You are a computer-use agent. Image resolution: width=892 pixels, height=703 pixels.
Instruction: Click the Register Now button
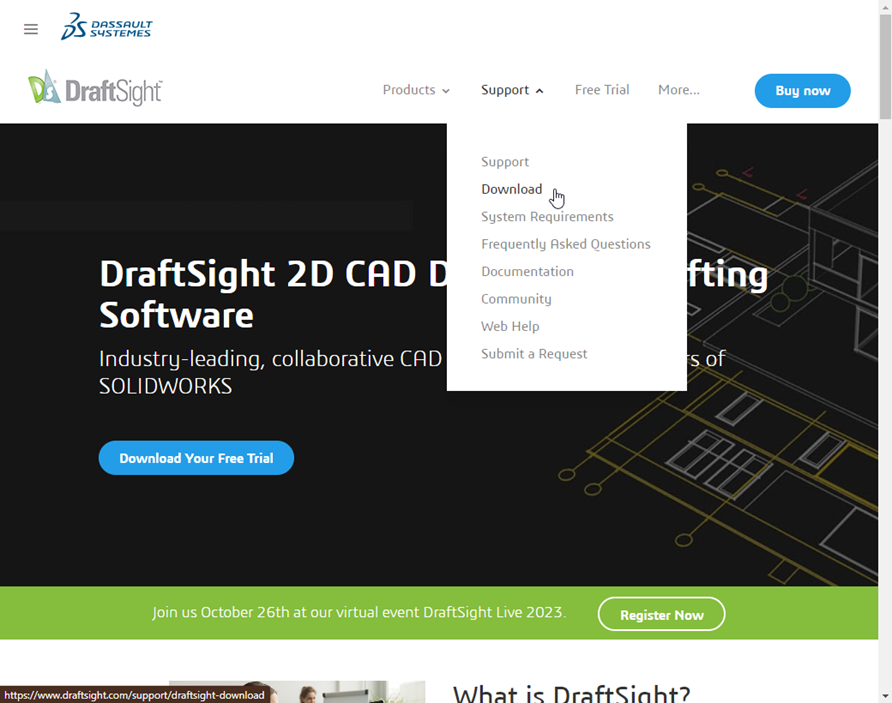coord(662,614)
